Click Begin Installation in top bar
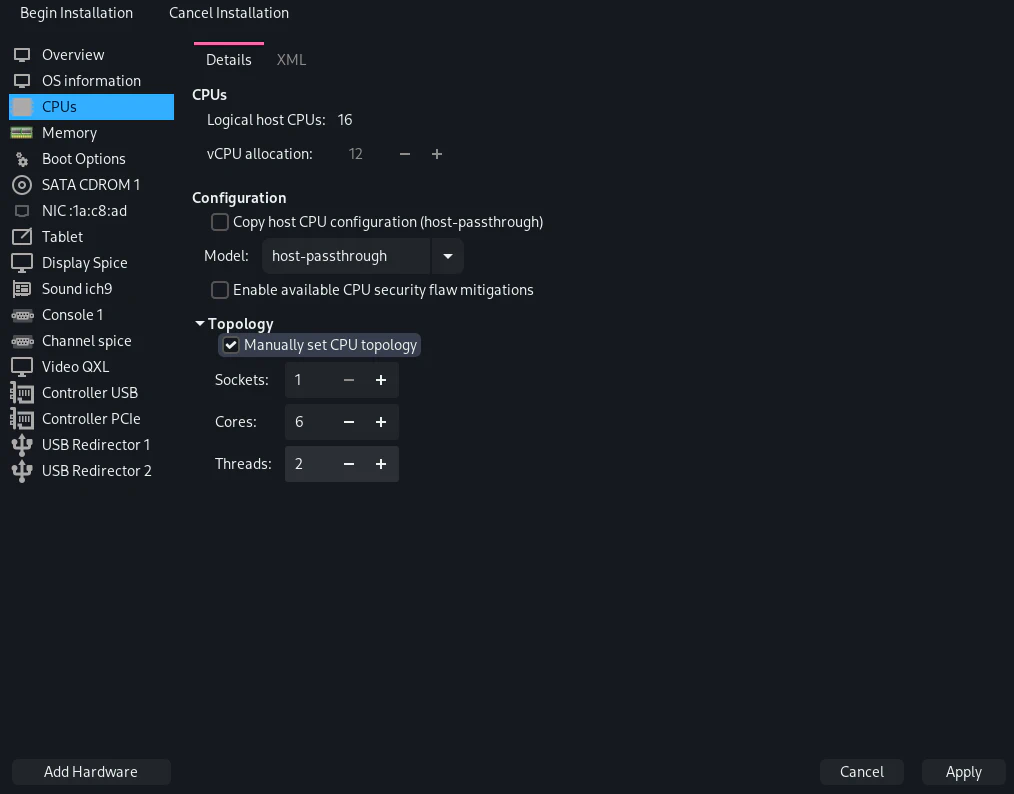The image size is (1014, 794). click(76, 13)
